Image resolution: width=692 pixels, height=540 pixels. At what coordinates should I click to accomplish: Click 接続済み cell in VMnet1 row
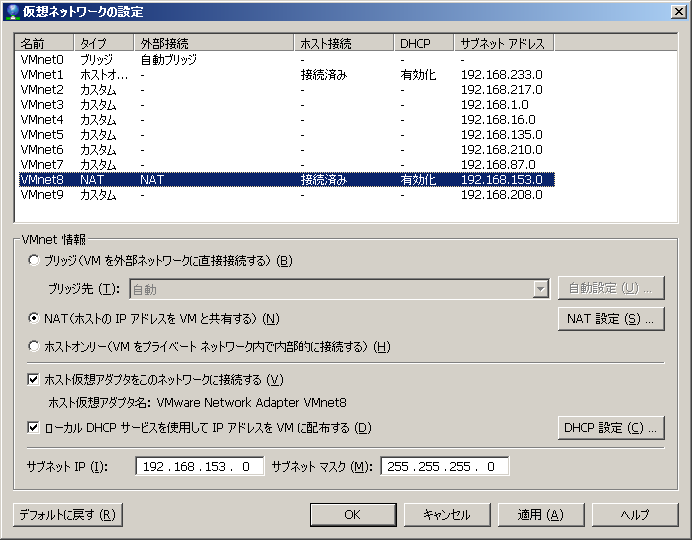point(324,75)
